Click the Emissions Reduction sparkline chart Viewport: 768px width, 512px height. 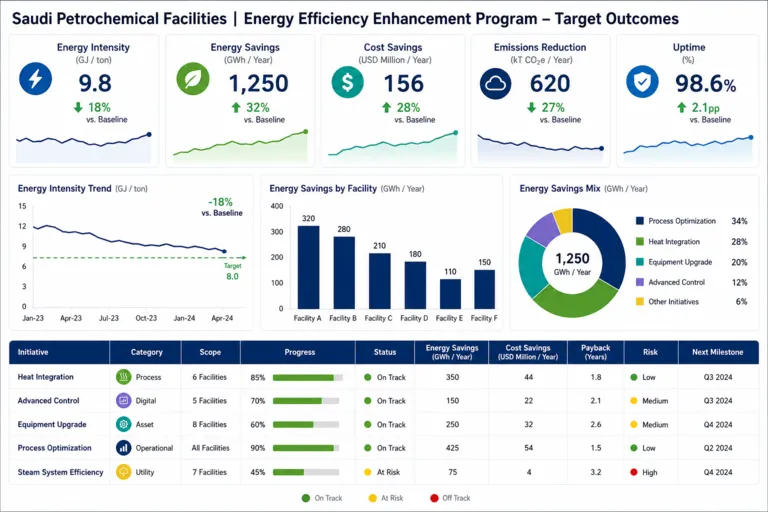click(x=540, y=148)
